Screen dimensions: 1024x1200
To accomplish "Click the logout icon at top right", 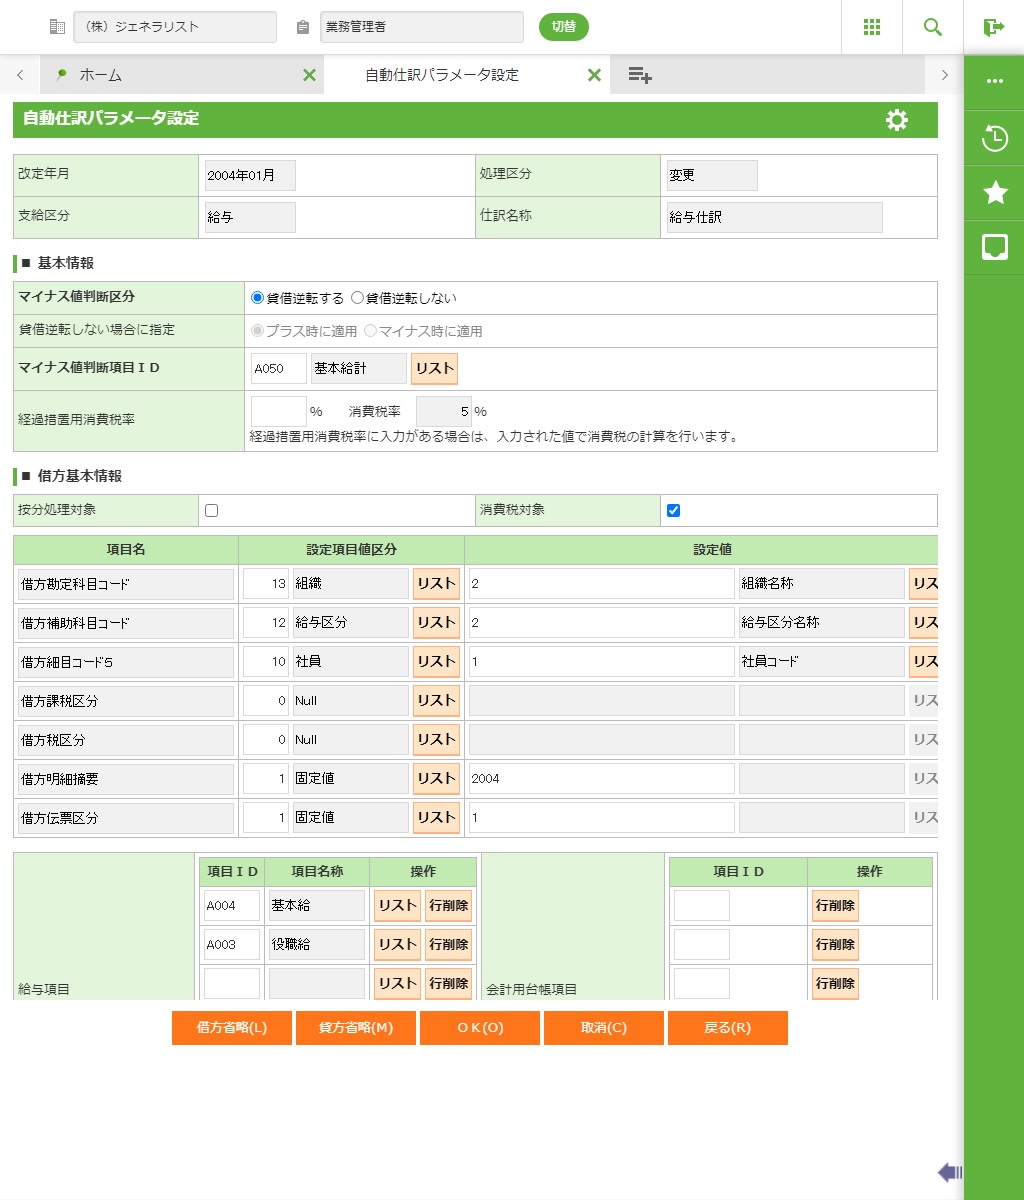I will click(994, 27).
